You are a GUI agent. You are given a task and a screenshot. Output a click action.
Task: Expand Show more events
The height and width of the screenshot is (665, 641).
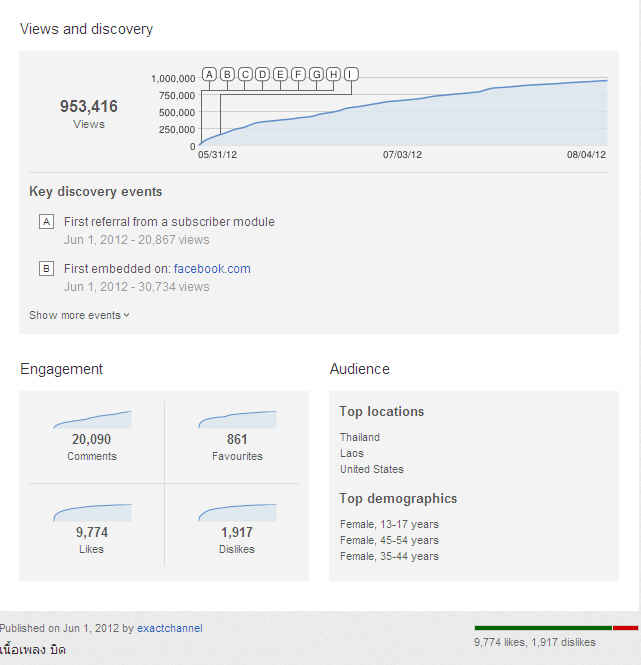79,315
